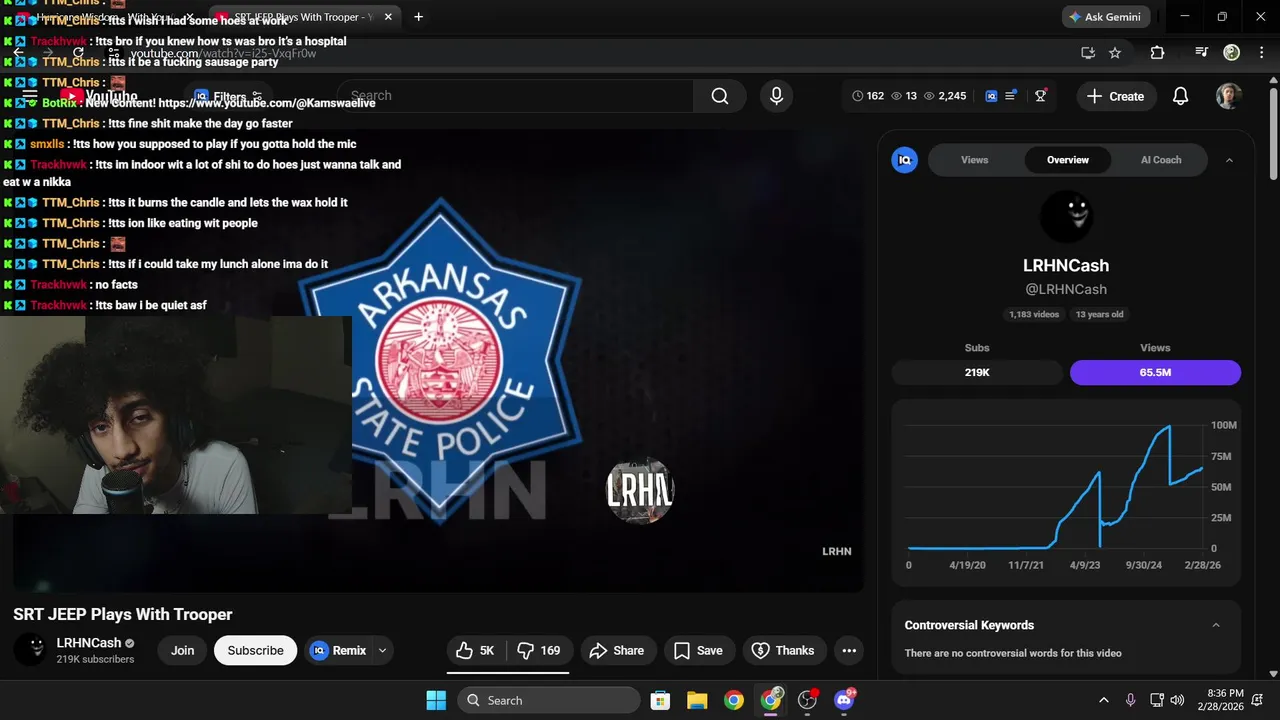Open Chrome extensions puzzle icon

(x=1157, y=53)
